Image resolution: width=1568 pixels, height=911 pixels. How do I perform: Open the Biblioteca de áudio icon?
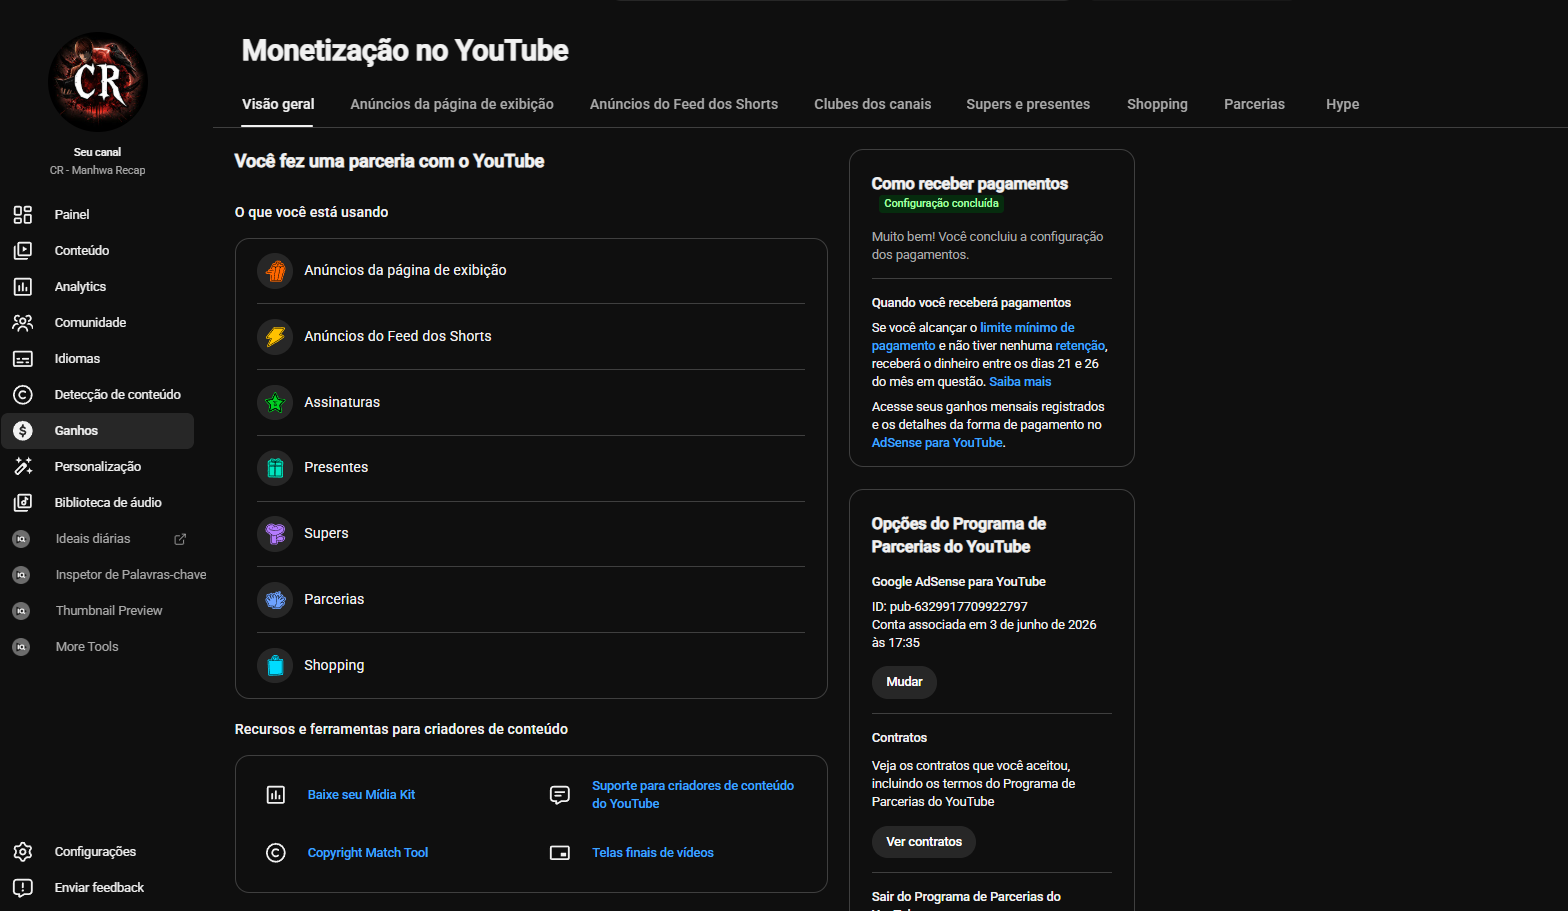point(23,503)
